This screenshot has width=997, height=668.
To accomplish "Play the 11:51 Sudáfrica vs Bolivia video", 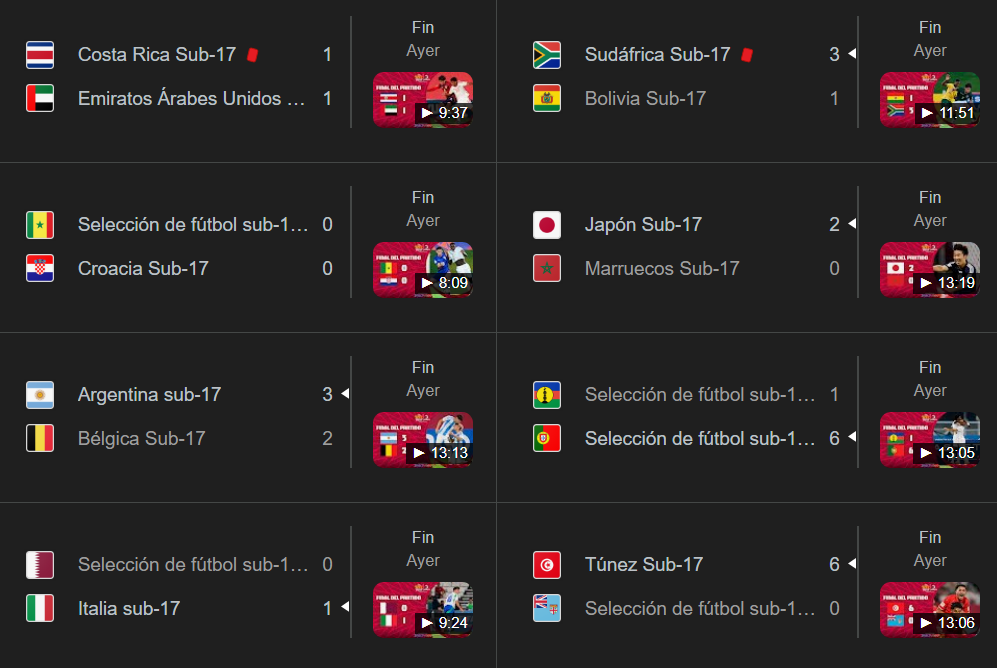I will (930, 98).
